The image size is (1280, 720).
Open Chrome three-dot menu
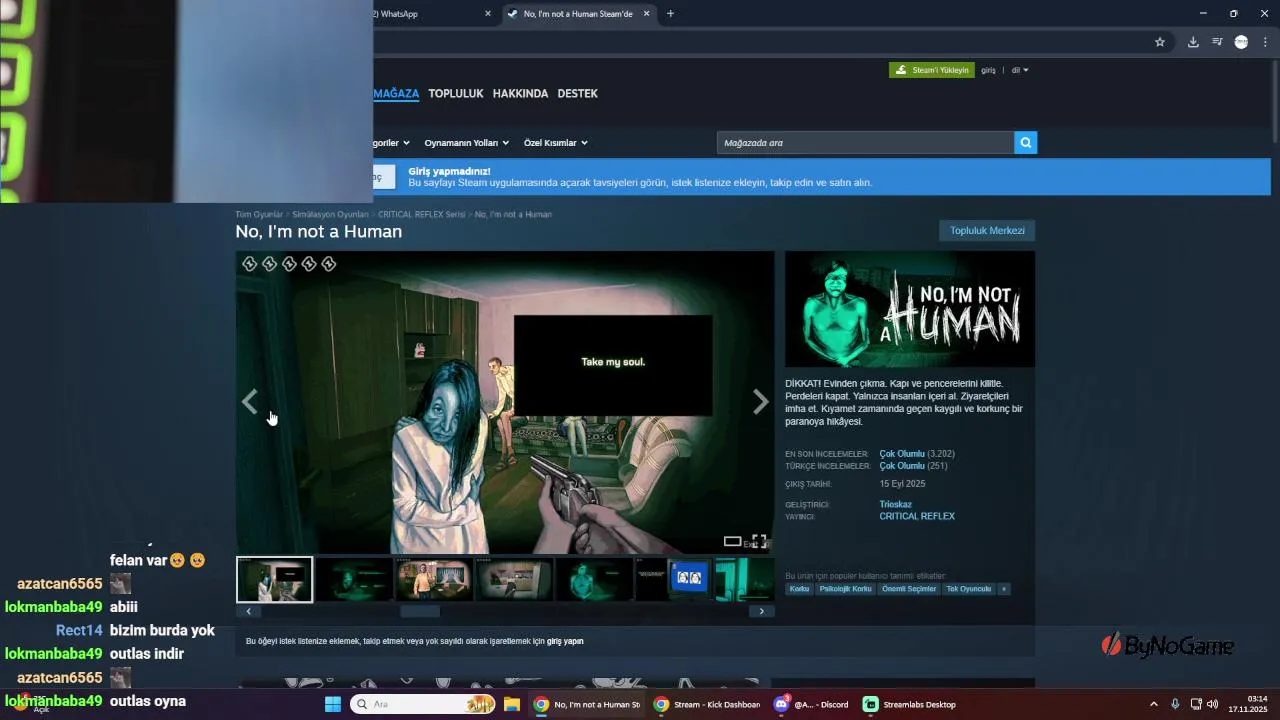1265,42
